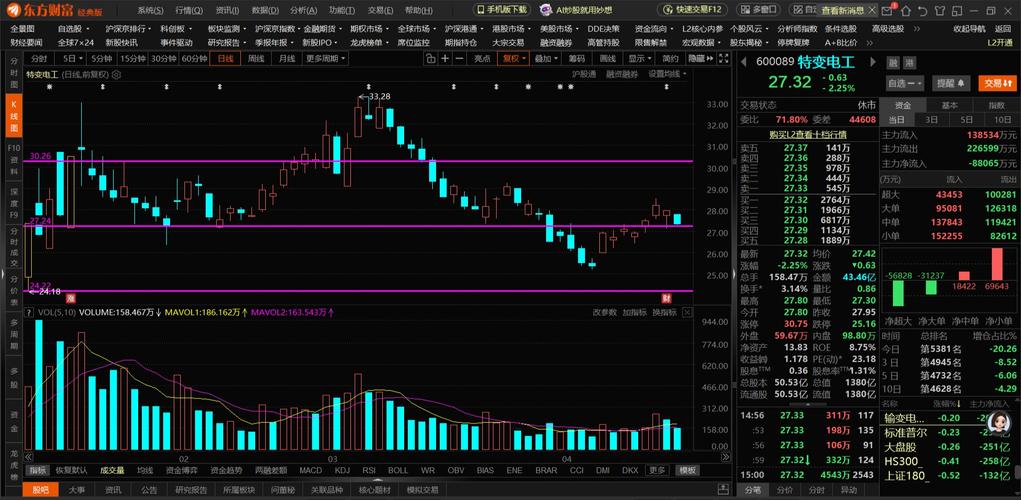Click the 改参数 parameter button
This screenshot has height=500, width=1021.
click(x=604, y=312)
